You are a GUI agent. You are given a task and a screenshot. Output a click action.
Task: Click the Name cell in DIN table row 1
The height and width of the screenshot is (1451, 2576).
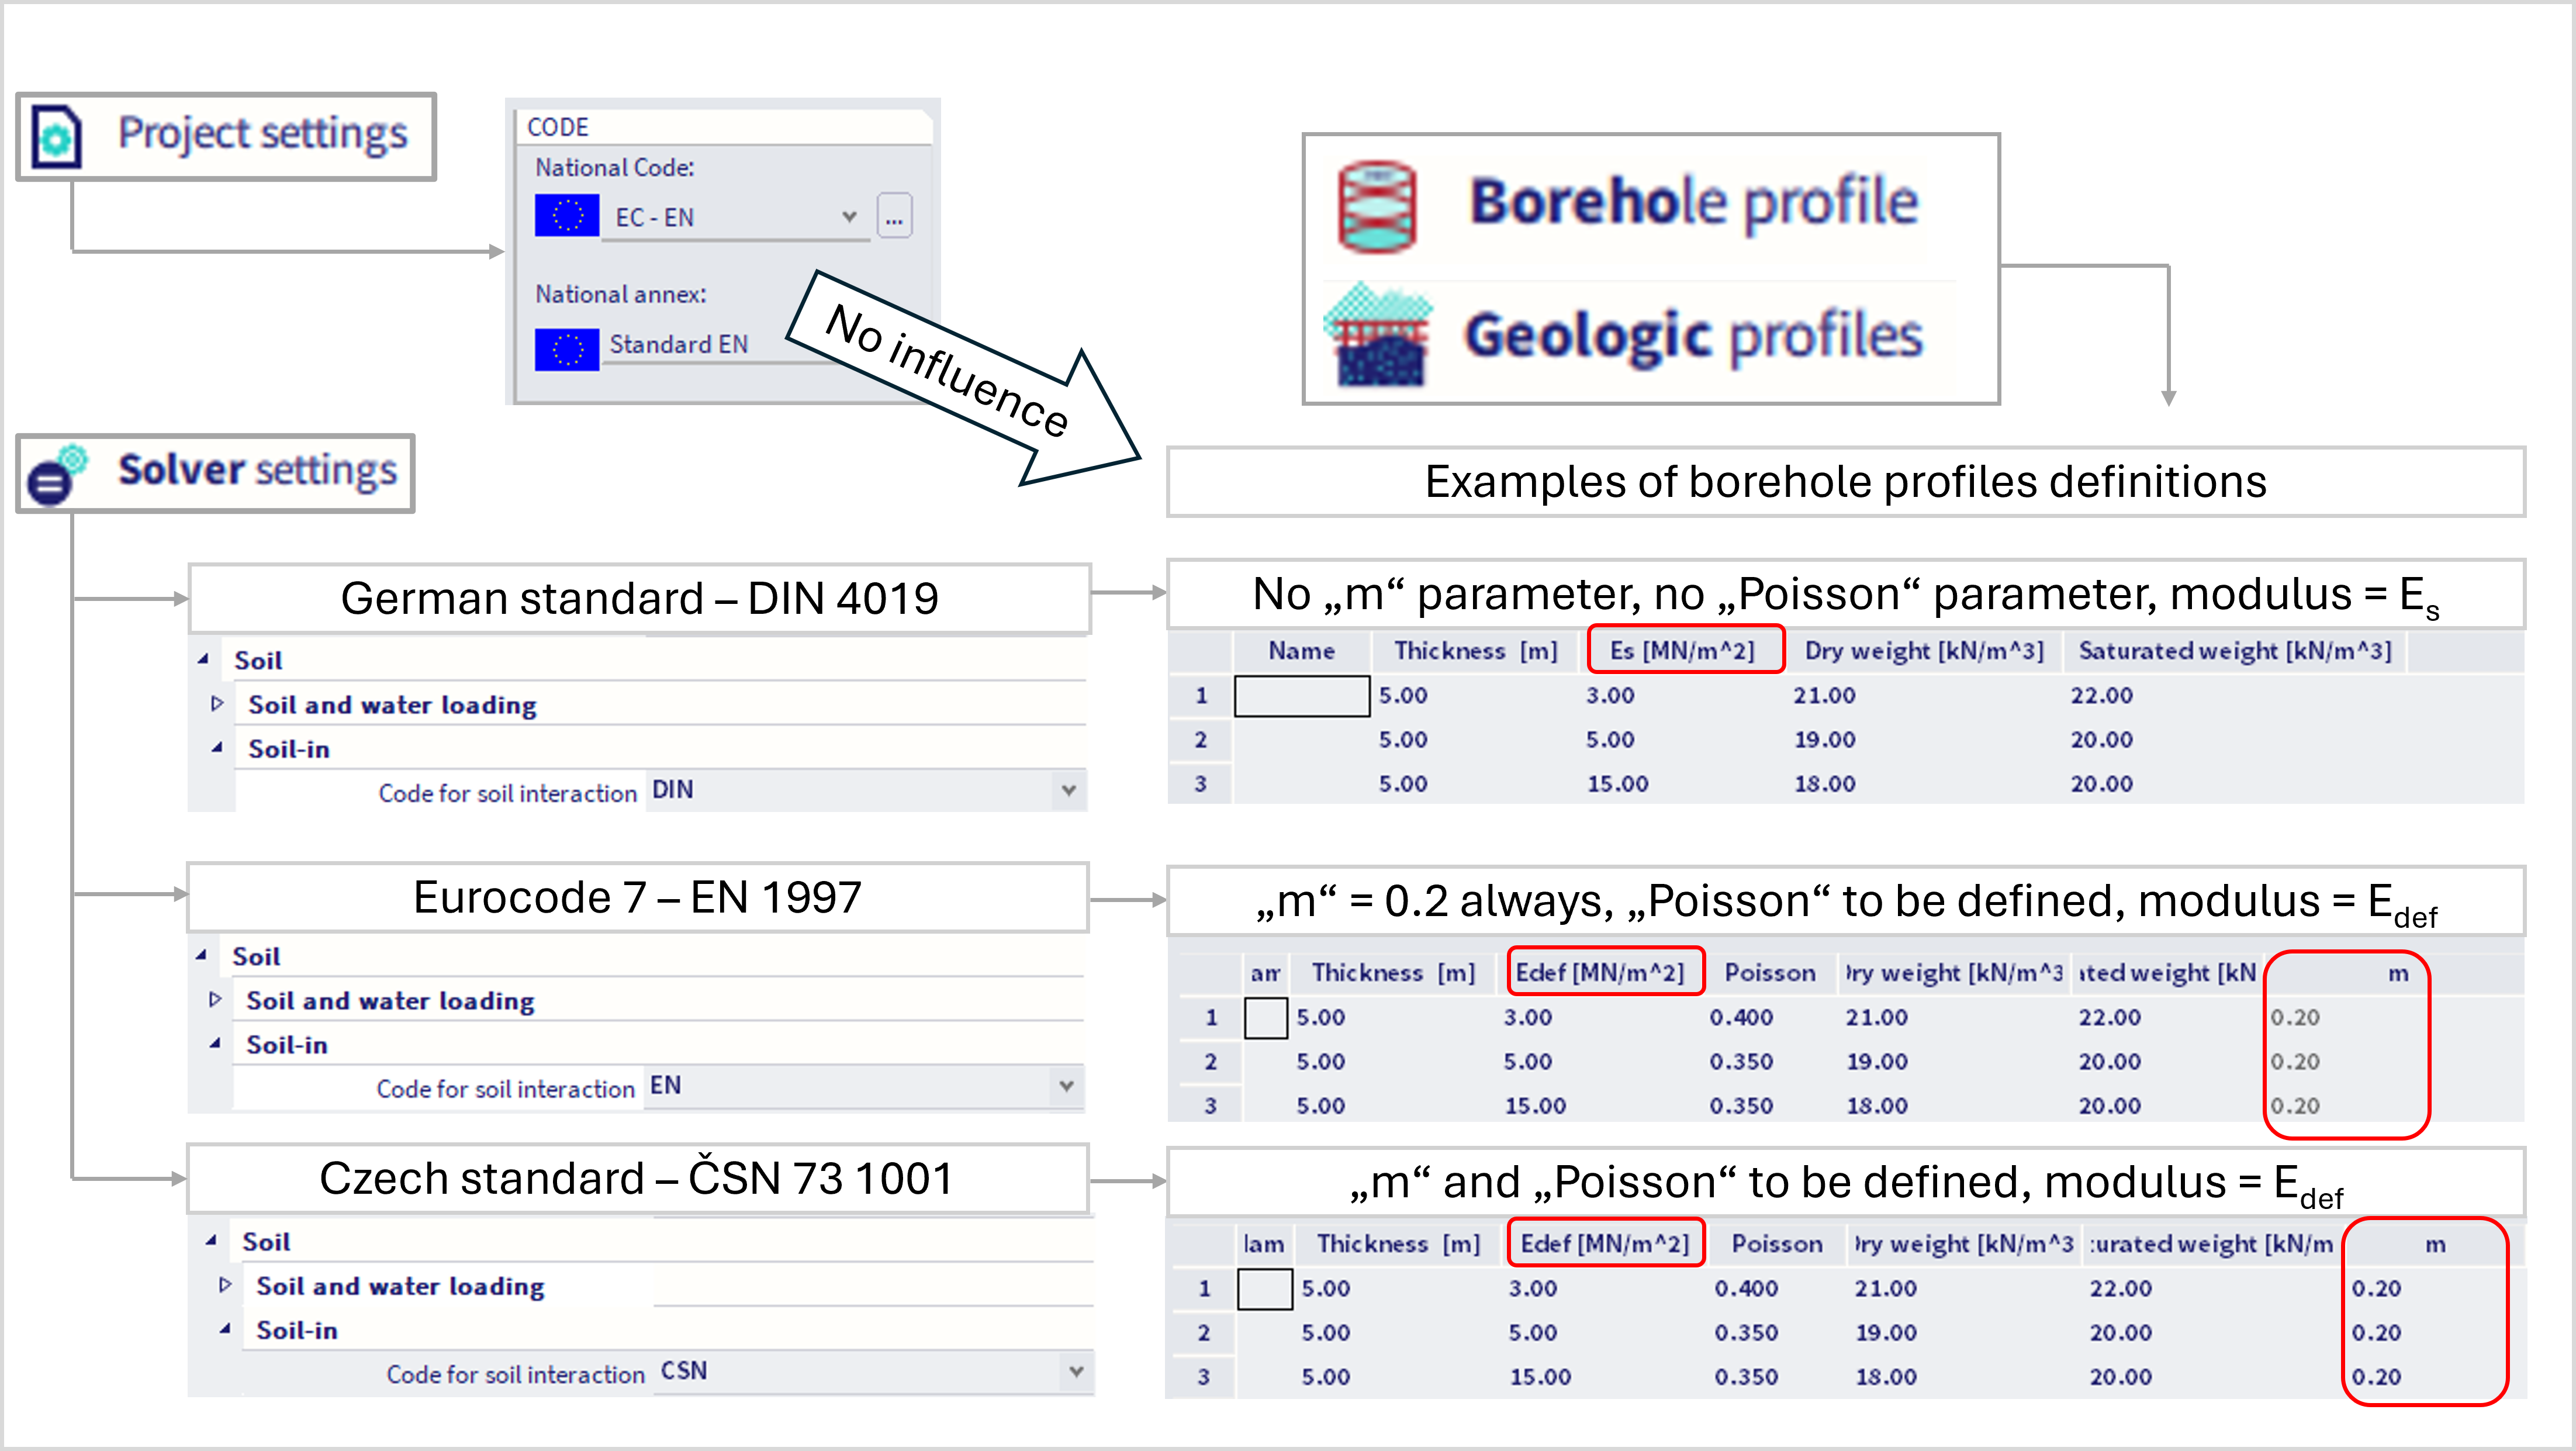pos(1301,696)
